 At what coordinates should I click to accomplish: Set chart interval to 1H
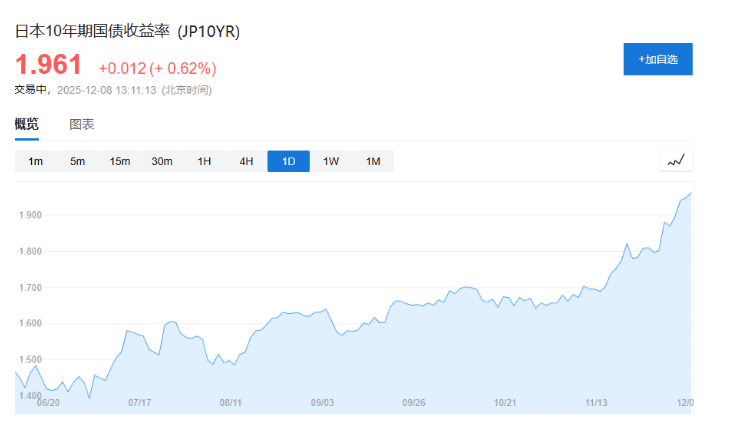(x=204, y=161)
